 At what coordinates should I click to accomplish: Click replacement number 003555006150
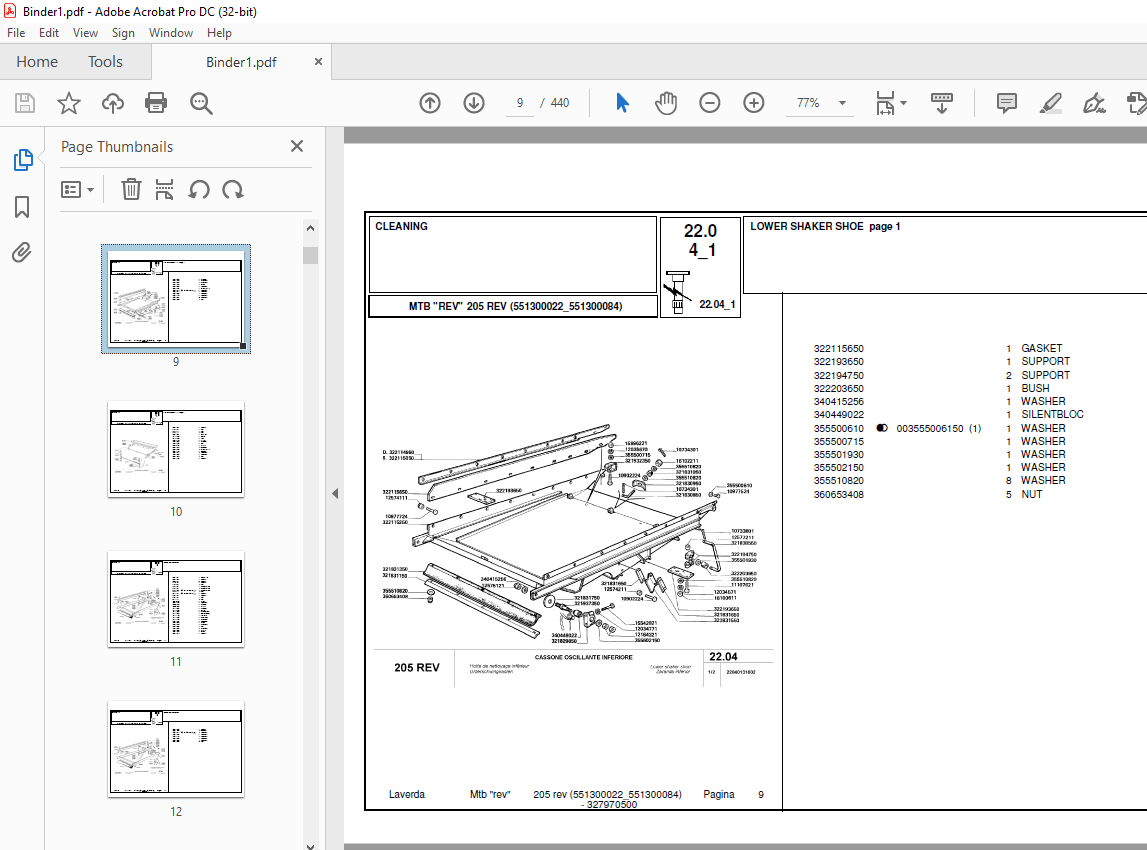(x=930, y=429)
